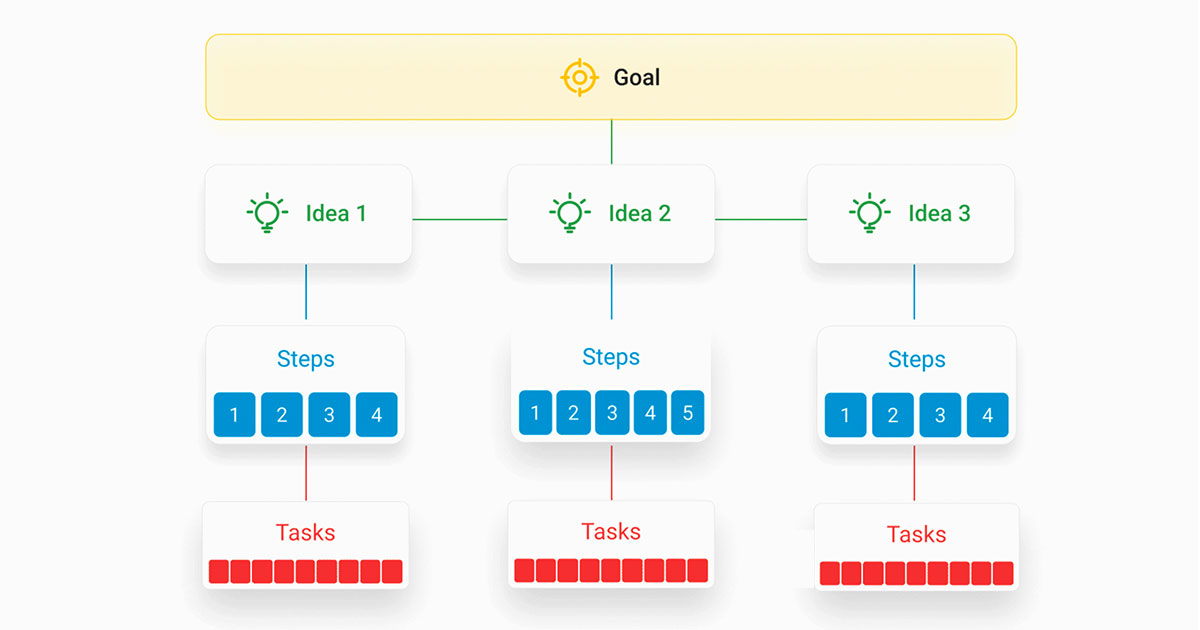Click step 5 under Idea 2

pyautogui.click(x=688, y=412)
